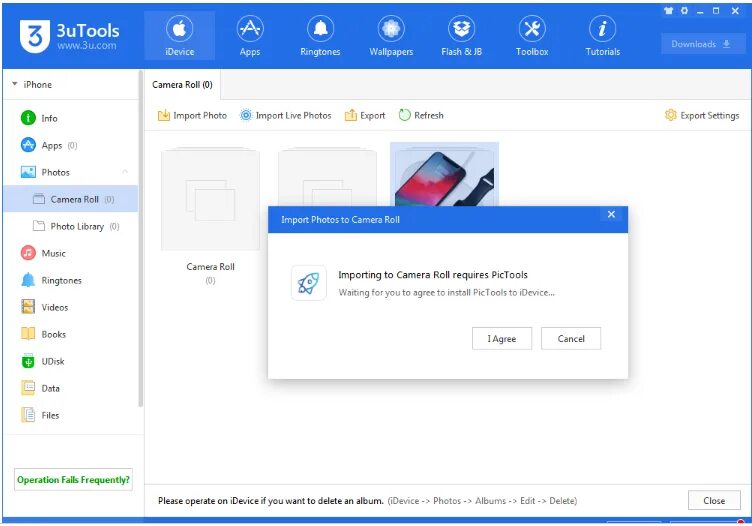This screenshot has width=752, height=526.
Task: Click Operation Fails Frequently link
Action: tap(73, 479)
